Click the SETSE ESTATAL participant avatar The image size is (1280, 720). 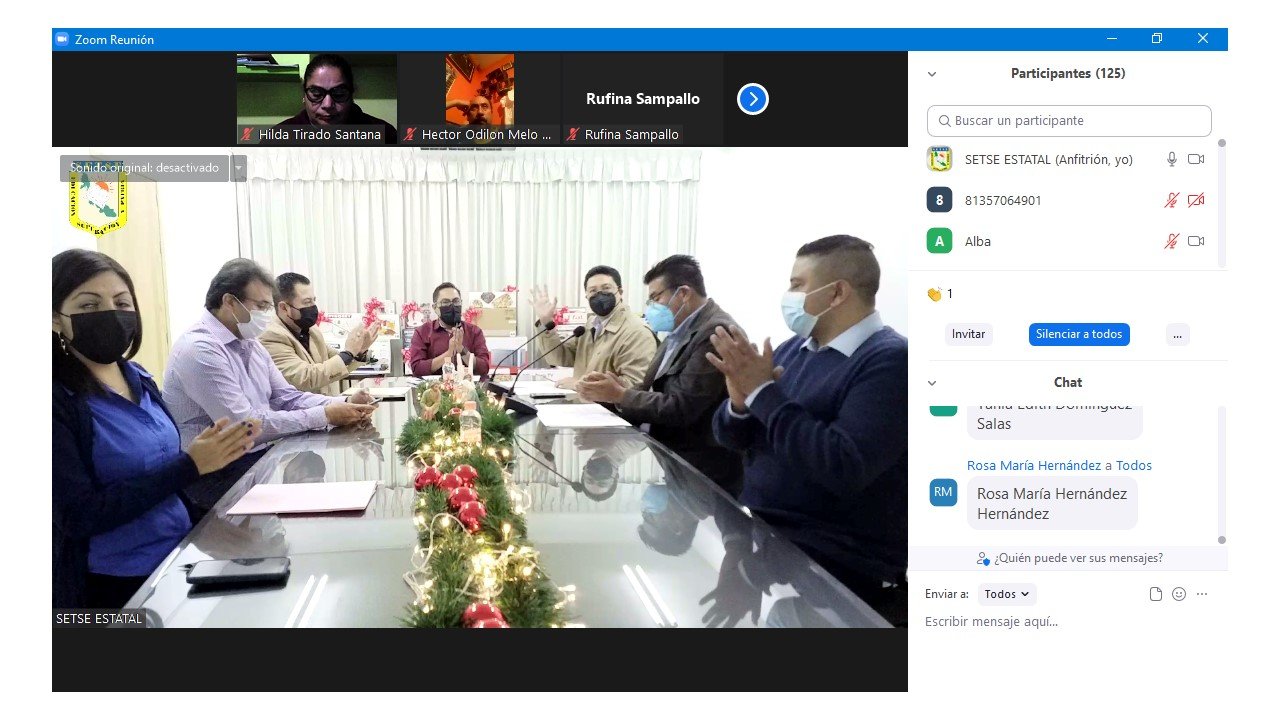pos(939,159)
